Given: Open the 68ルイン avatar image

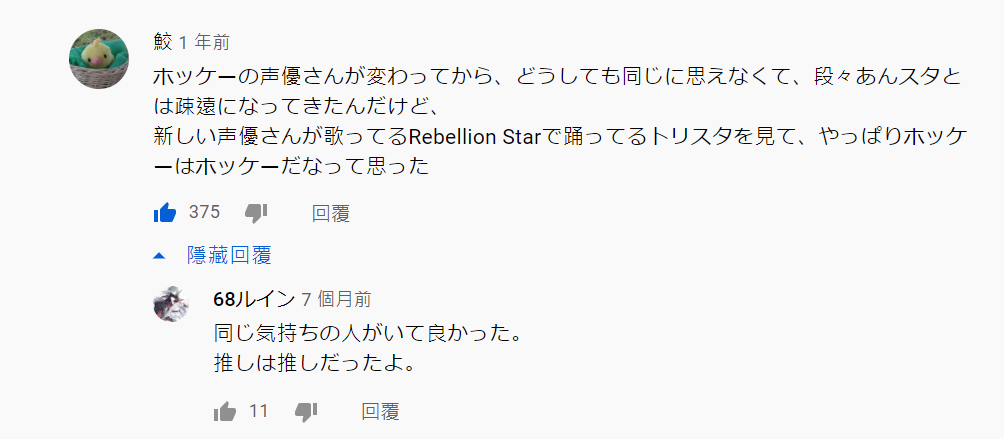Looking at the screenshot, I should 171,304.
